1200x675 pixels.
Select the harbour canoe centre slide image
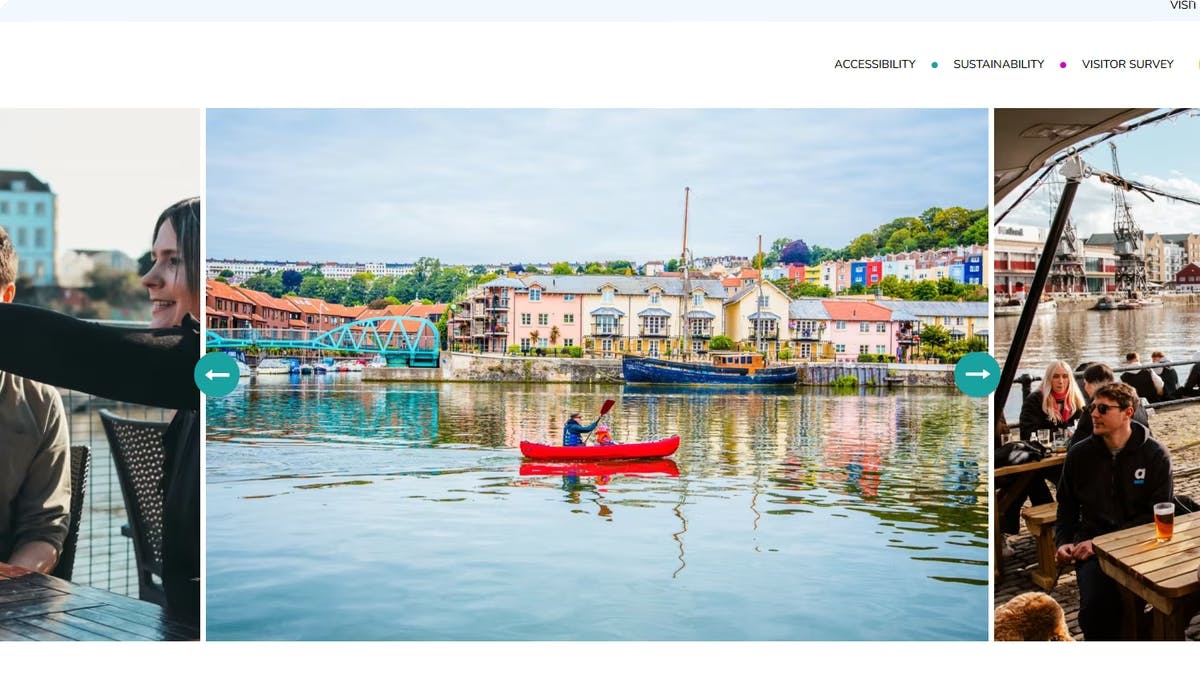point(597,374)
